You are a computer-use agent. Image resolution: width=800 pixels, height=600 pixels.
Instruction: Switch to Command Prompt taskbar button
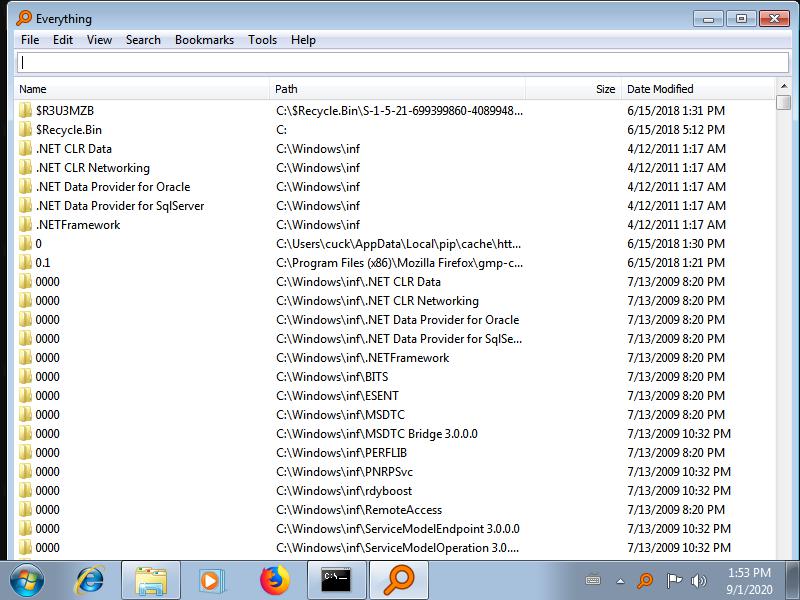tap(336, 581)
